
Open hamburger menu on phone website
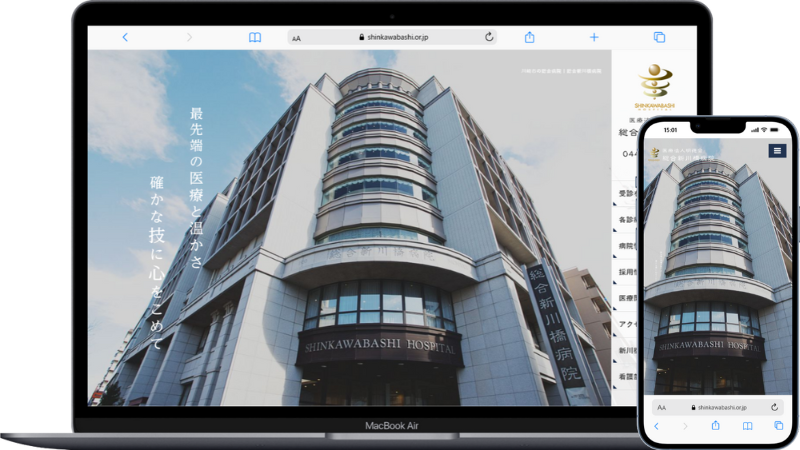click(777, 151)
